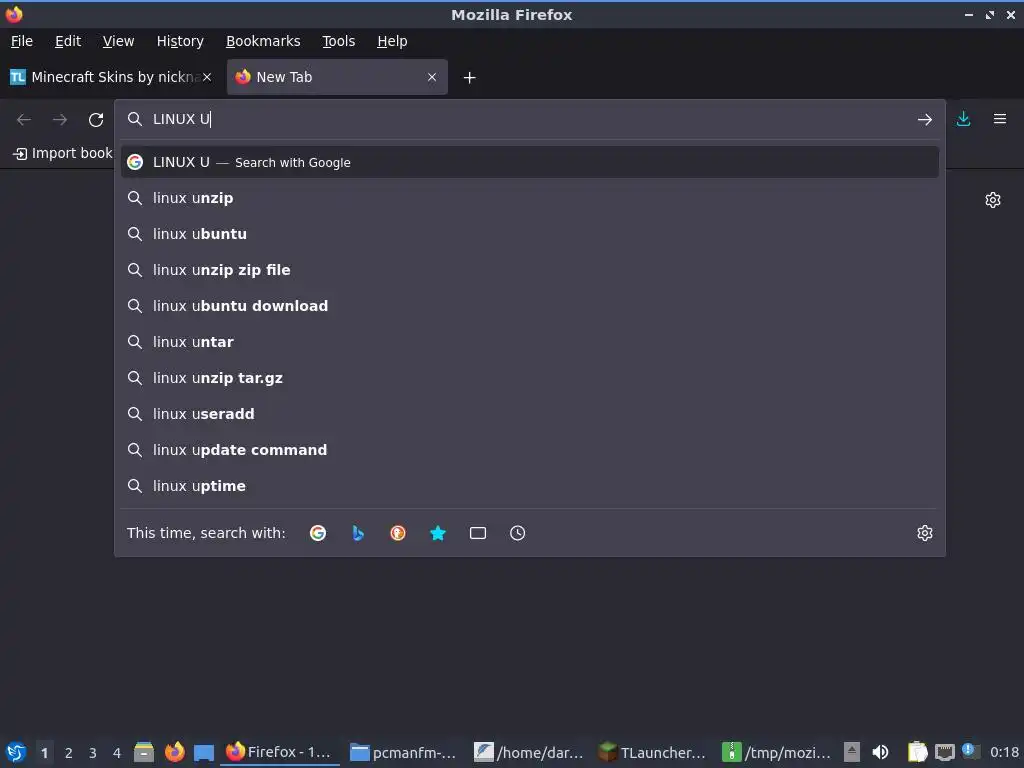The image size is (1024, 768).
Task: Activate the TLauncher taskbar entry
Action: (653, 752)
